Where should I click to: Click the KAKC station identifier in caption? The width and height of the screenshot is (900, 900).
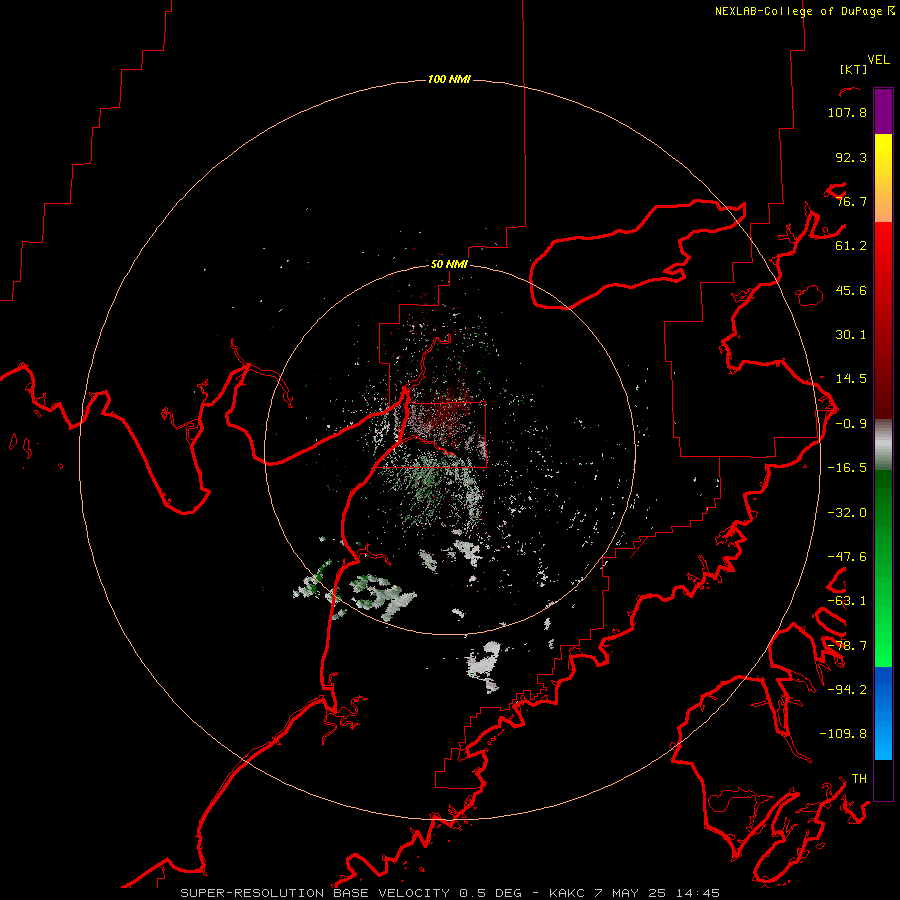569,893
